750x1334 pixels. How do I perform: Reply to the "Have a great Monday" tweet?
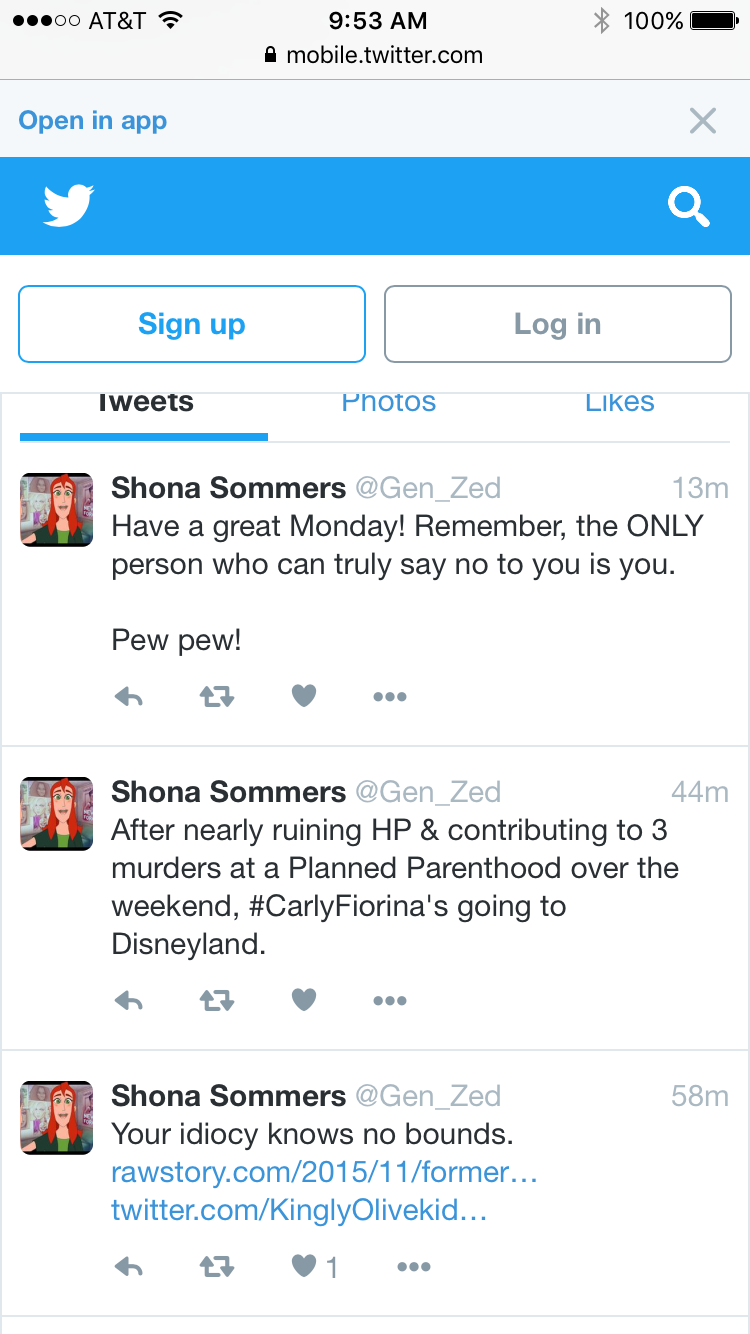click(129, 697)
